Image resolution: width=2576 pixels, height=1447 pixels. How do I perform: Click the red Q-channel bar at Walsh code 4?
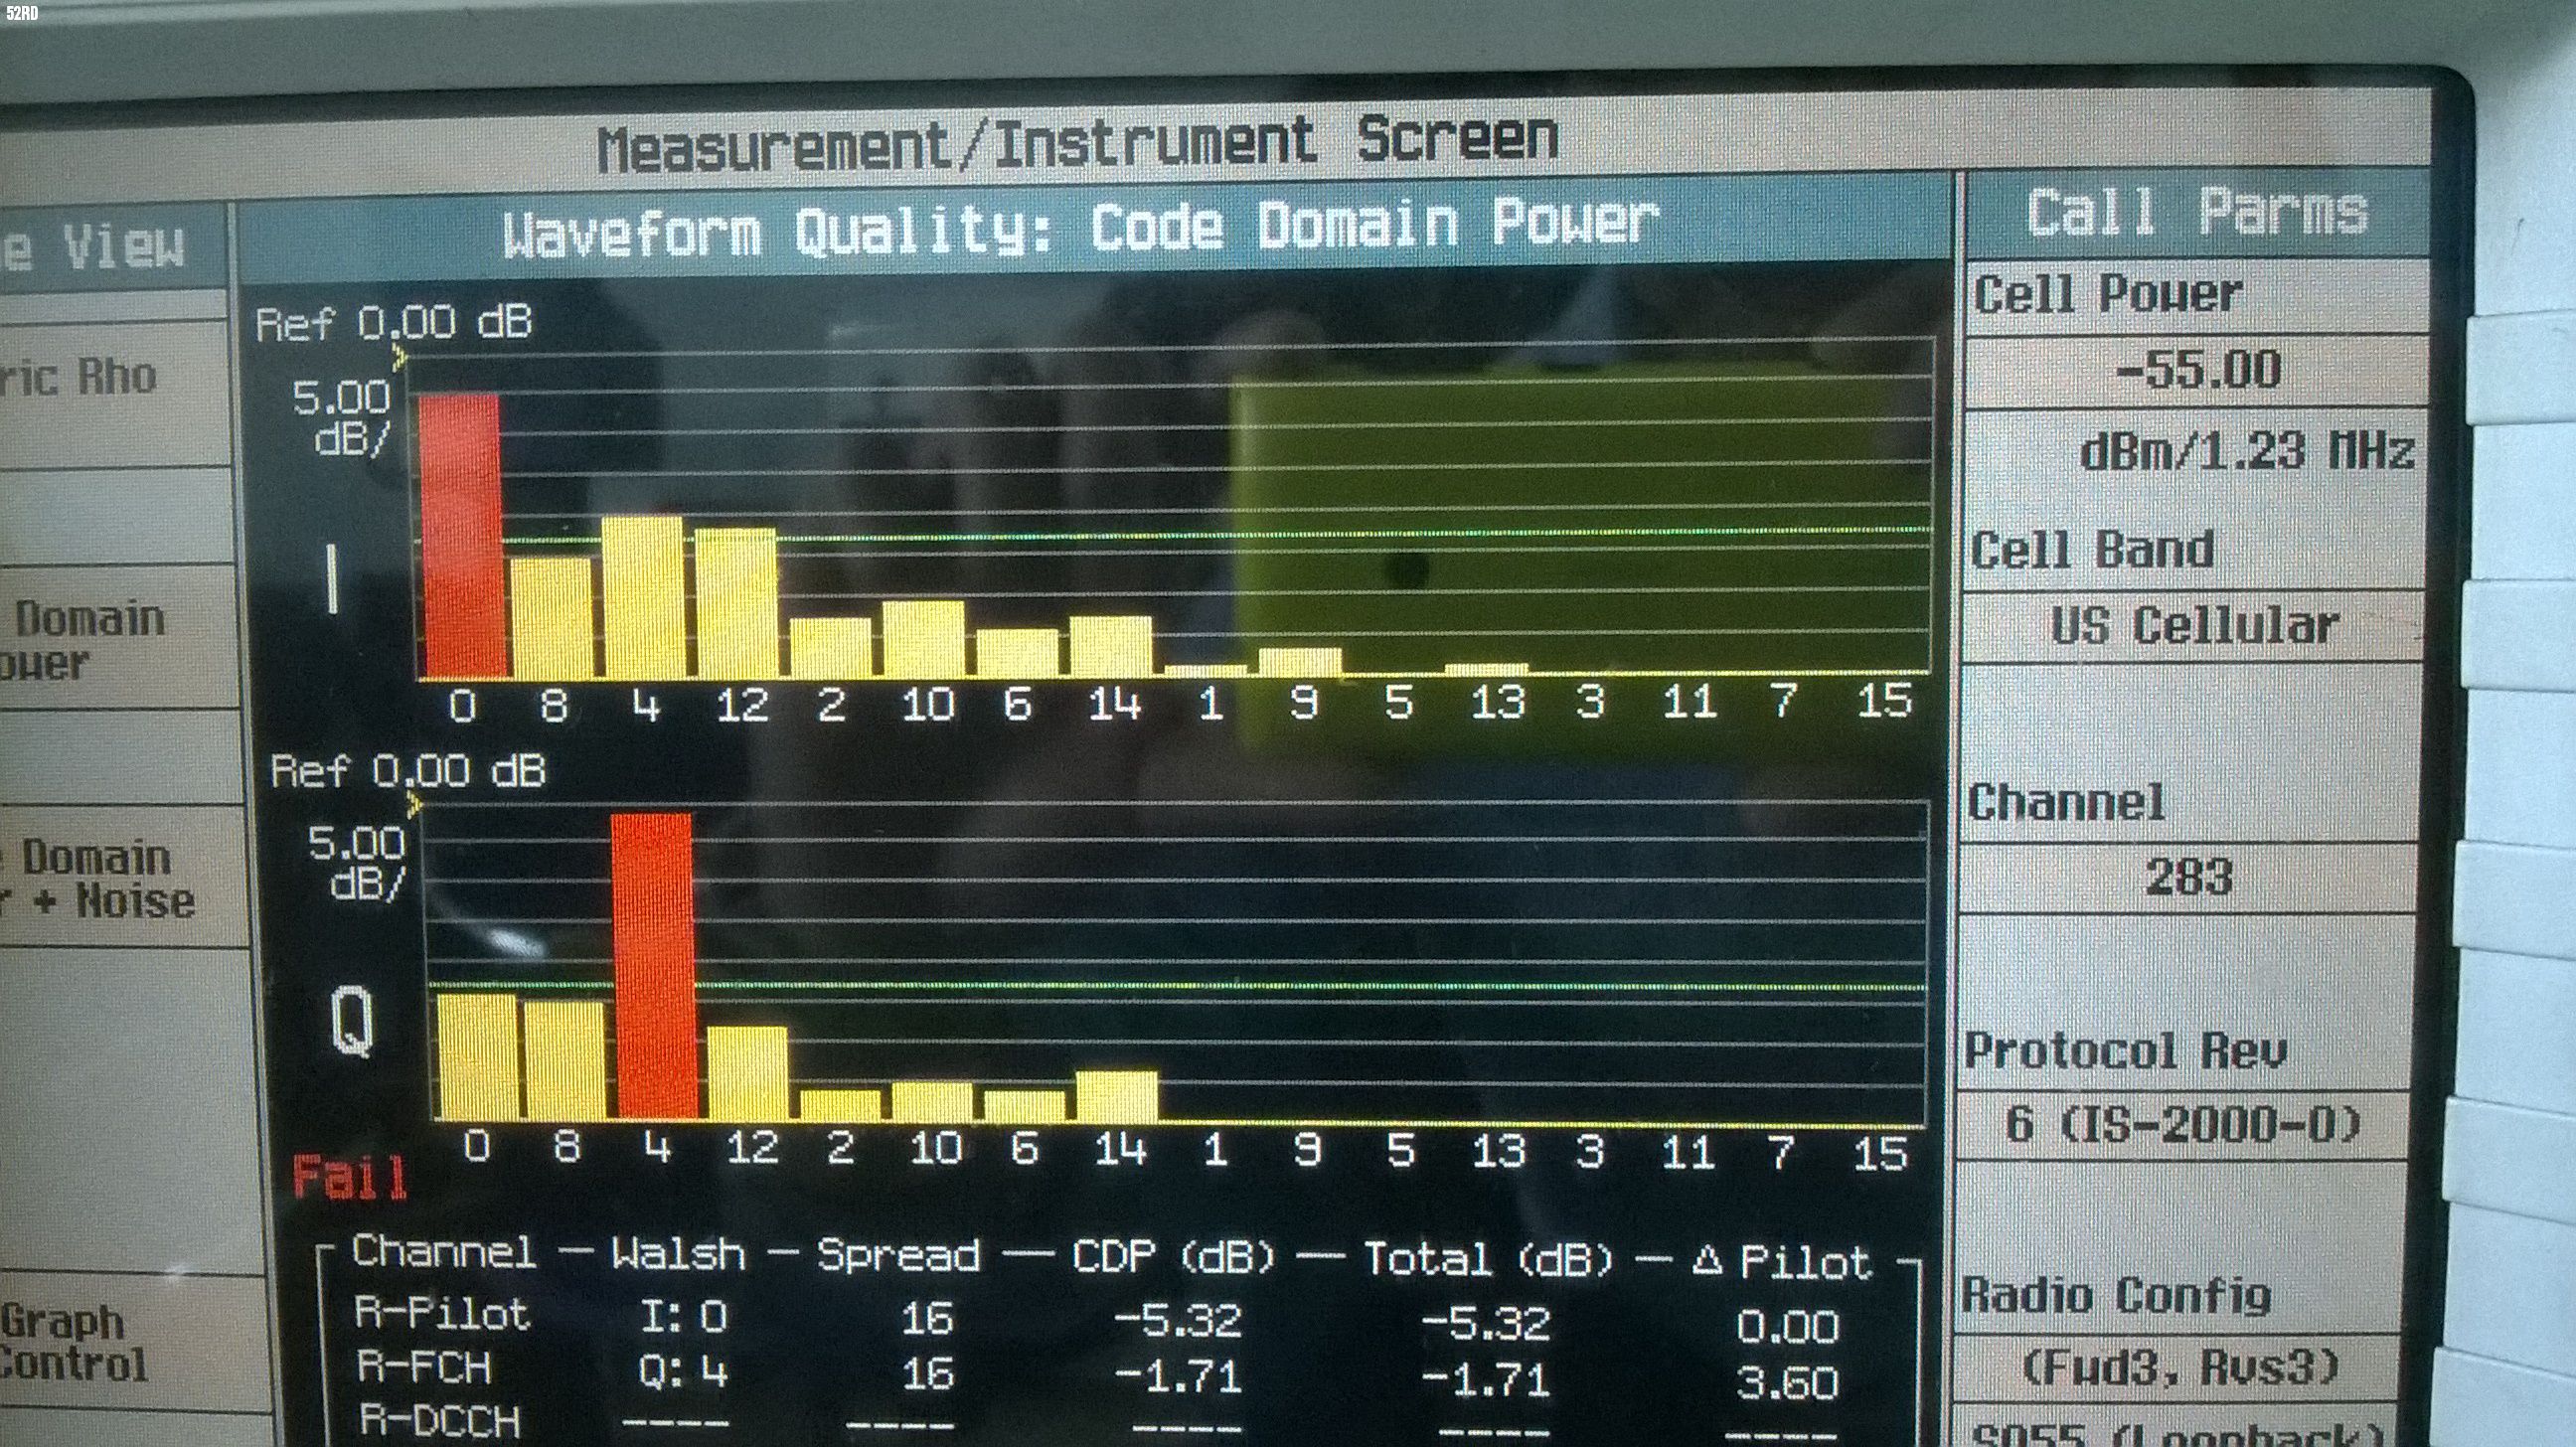pyautogui.click(x=653, y=966)
